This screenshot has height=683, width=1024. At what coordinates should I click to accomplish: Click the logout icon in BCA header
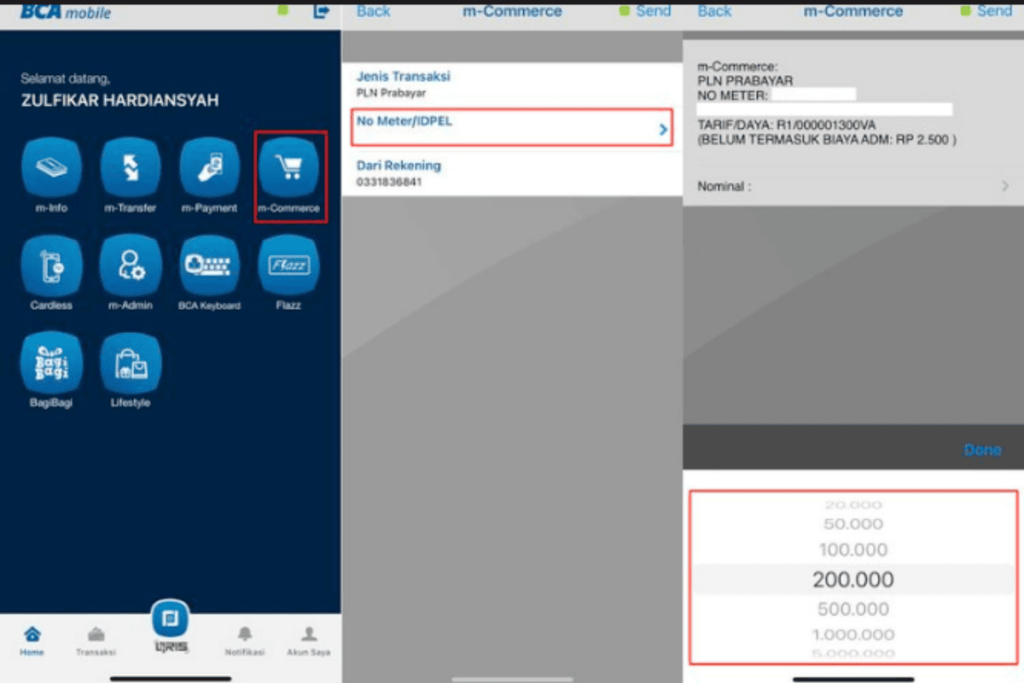321,11
